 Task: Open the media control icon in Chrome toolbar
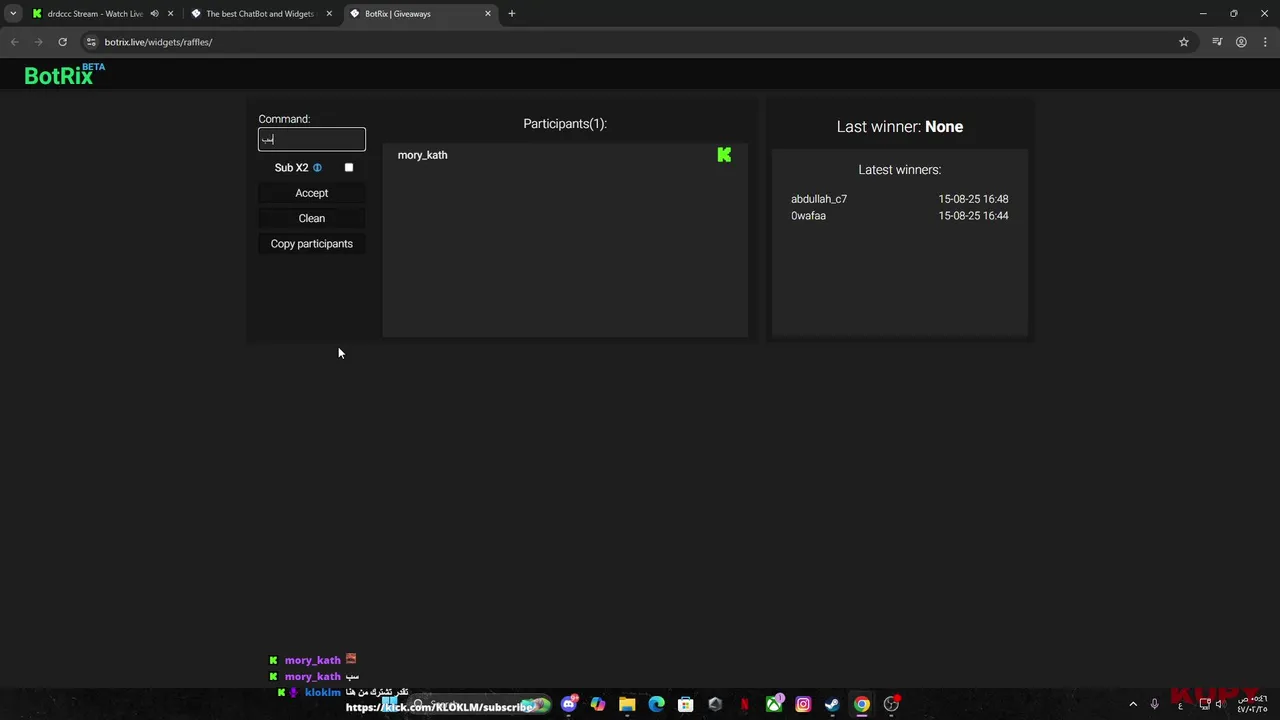1217,42
